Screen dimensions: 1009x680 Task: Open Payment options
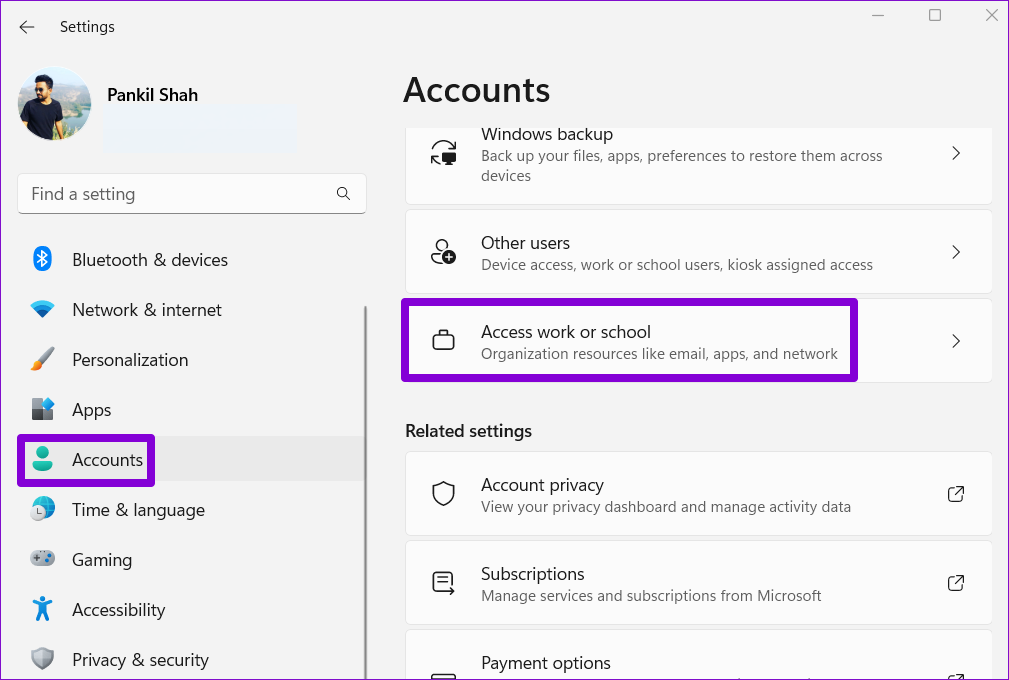coord(699,655)
